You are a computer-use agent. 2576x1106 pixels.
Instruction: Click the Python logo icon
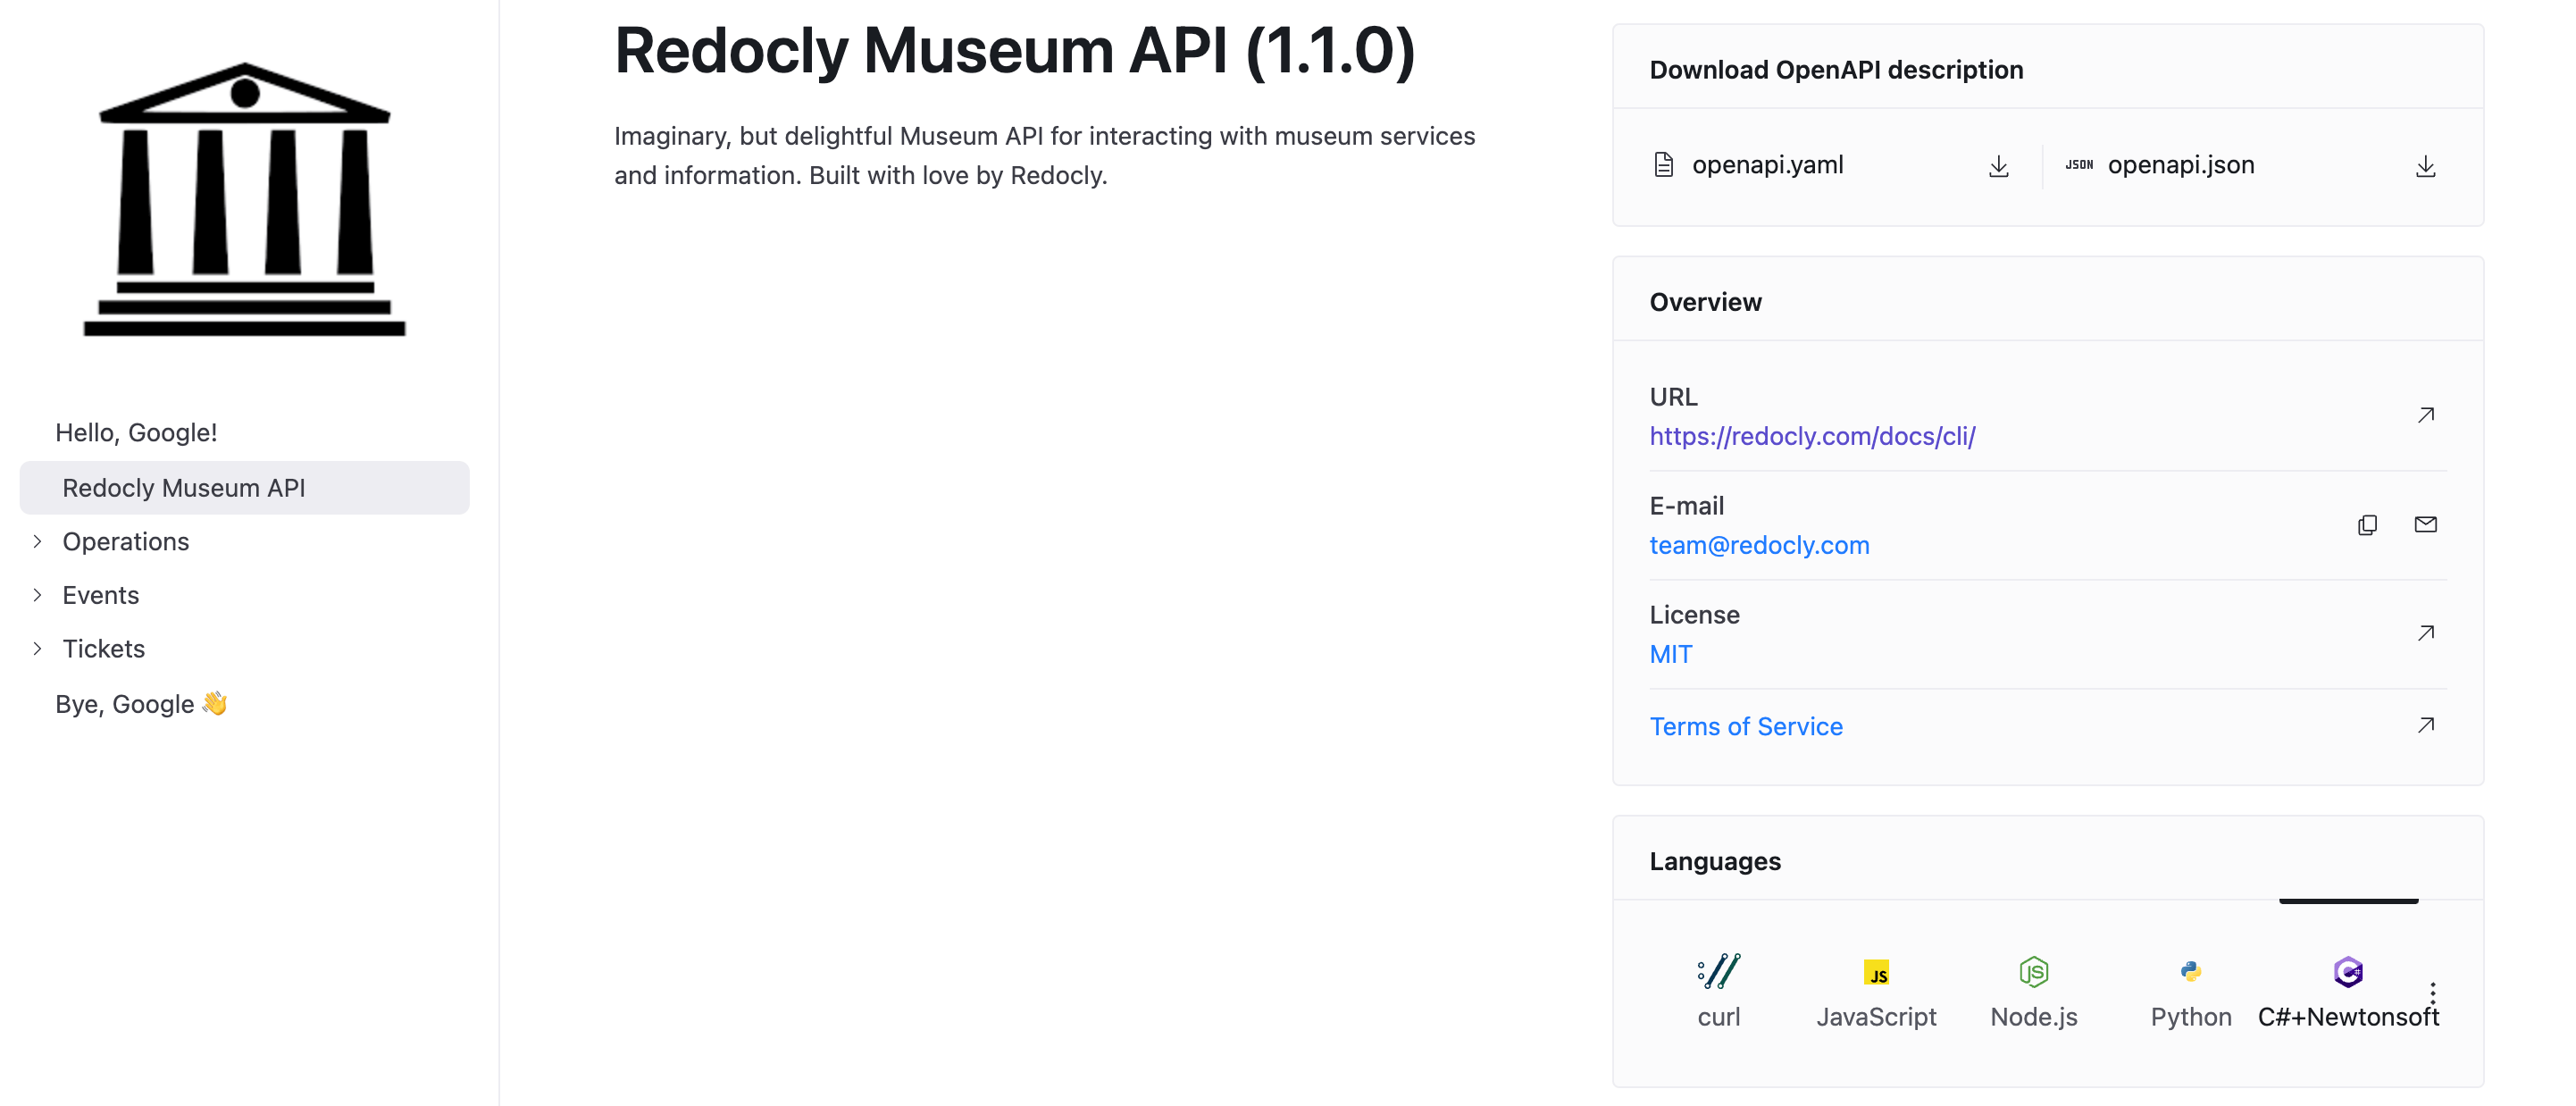point(2190,971)
